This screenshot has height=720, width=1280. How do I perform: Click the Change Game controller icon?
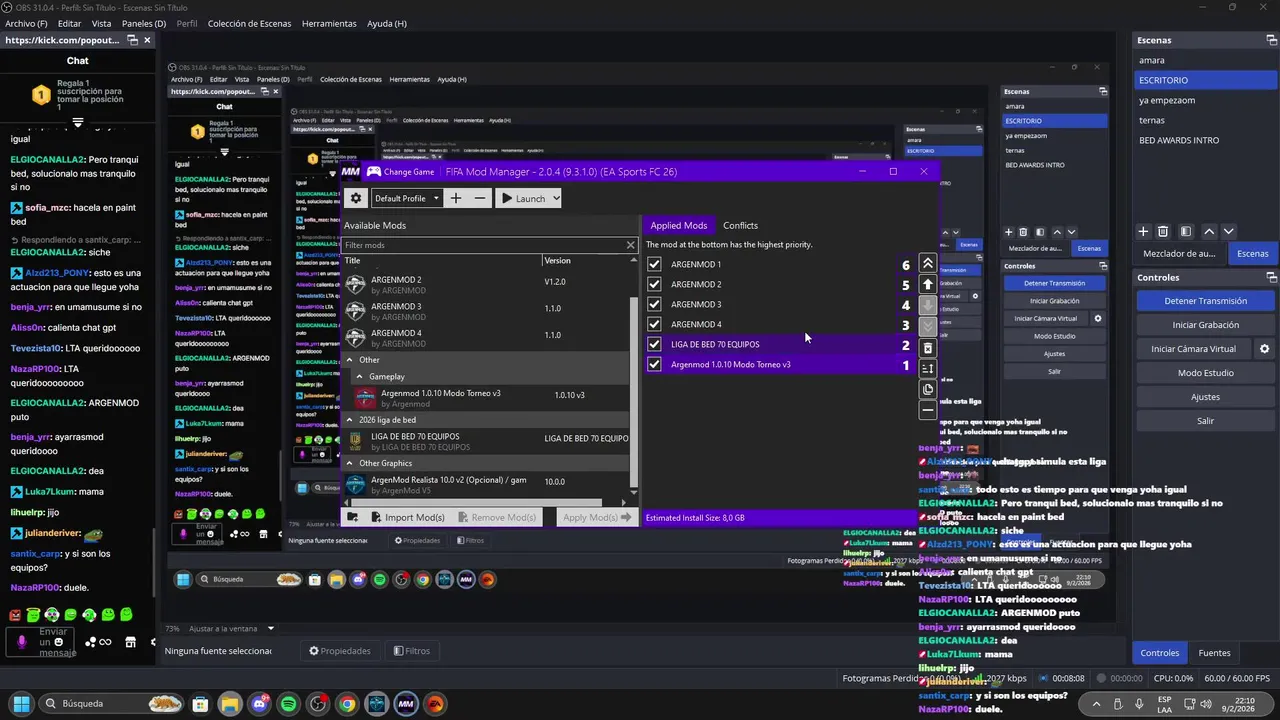(x=374, y=172)
